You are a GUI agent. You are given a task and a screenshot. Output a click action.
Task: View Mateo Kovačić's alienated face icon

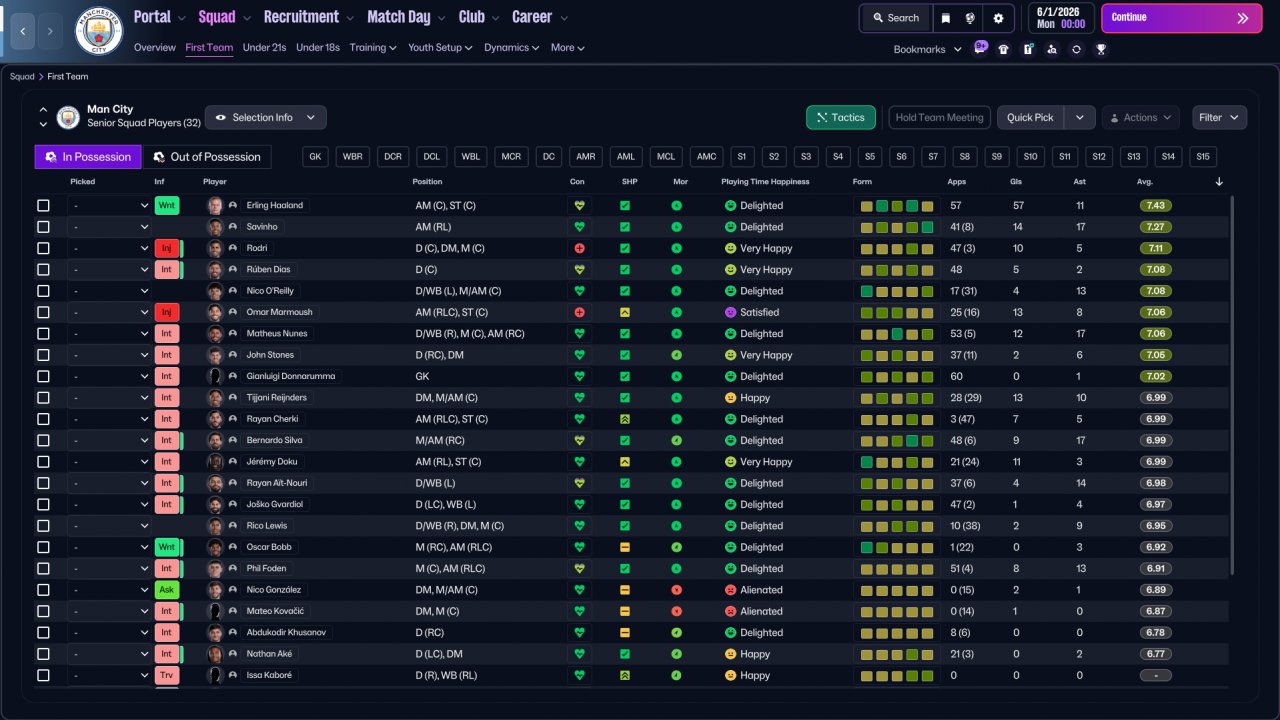pyautogui.click(x=731, y=611)
